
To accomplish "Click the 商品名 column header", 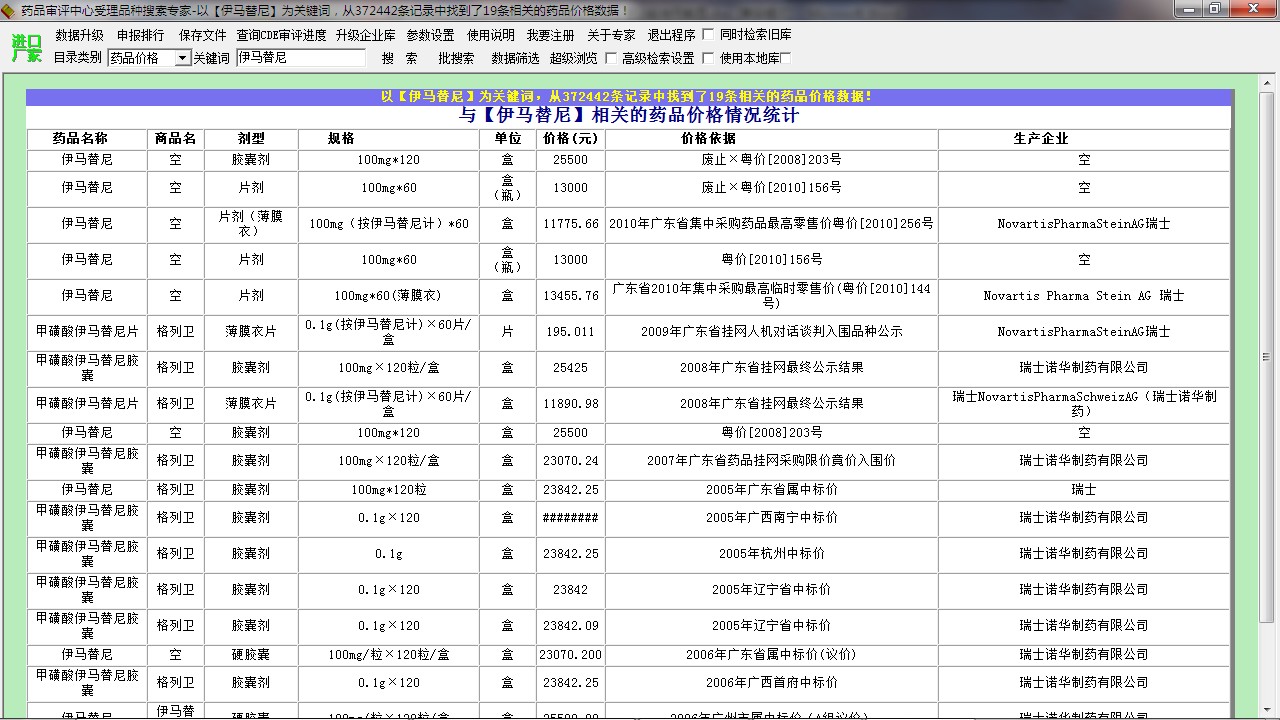I will coord(175,139).
